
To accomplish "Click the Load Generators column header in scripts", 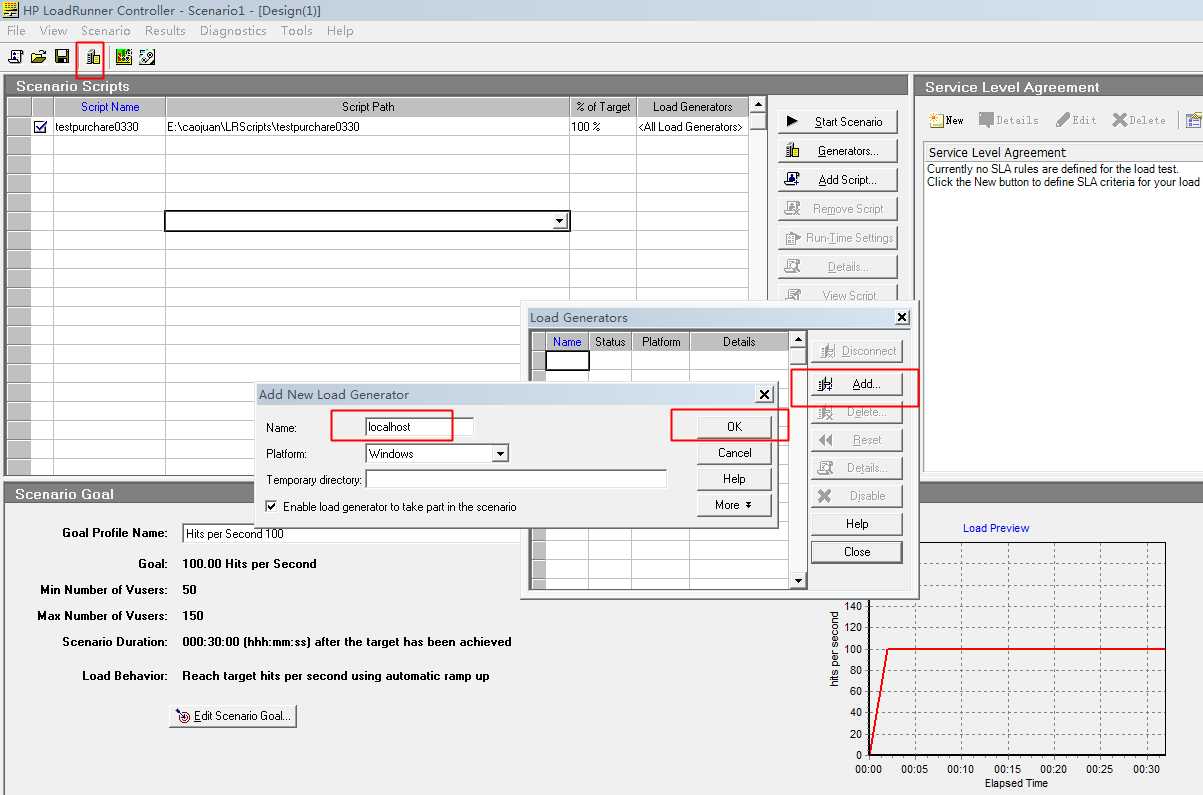I will tap(693, 107).
